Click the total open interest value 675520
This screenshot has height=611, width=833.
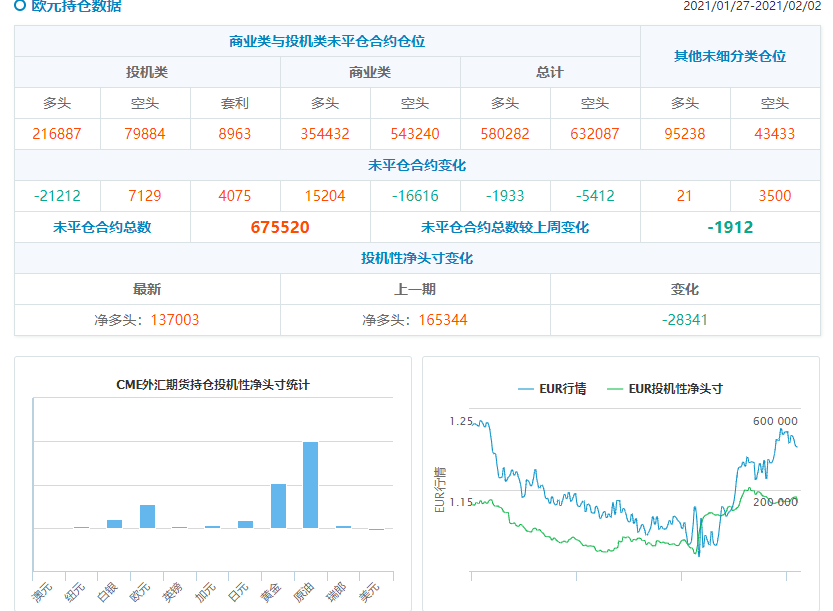point(280,227)
